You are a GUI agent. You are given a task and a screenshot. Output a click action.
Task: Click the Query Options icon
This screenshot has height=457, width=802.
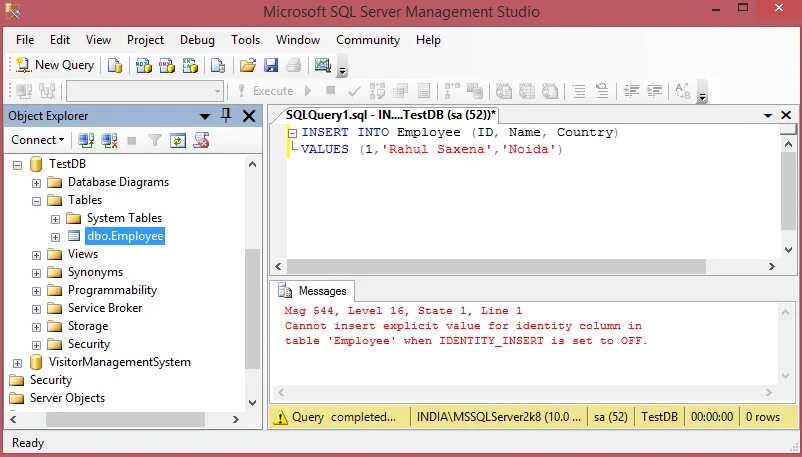(x=400, y=91)
